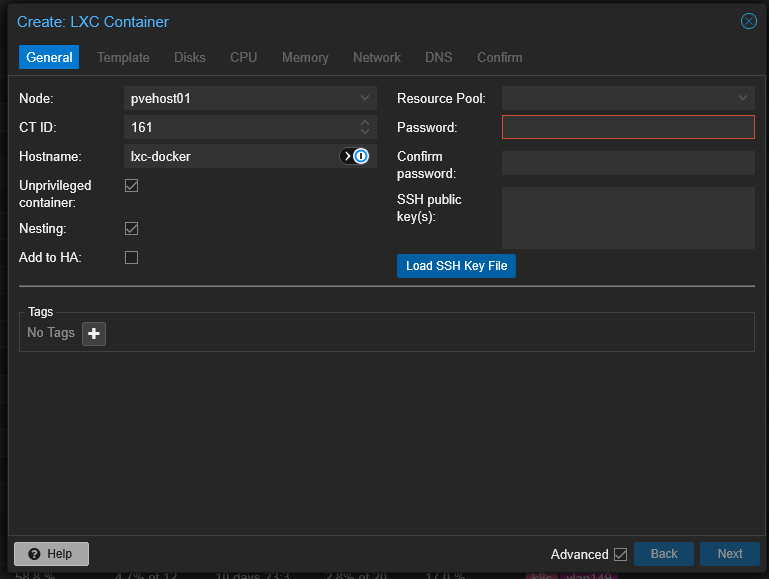Switch to the CPU tab
Screen dimensions: 769x579
coord(243,57)
